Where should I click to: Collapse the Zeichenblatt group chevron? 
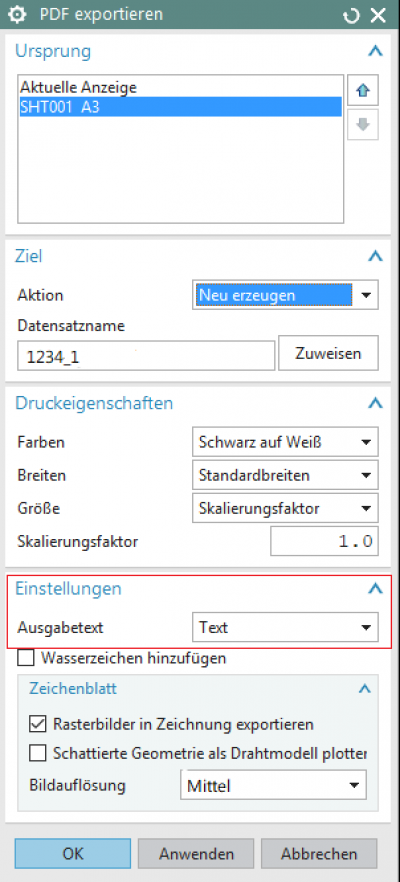coord(365,688)
